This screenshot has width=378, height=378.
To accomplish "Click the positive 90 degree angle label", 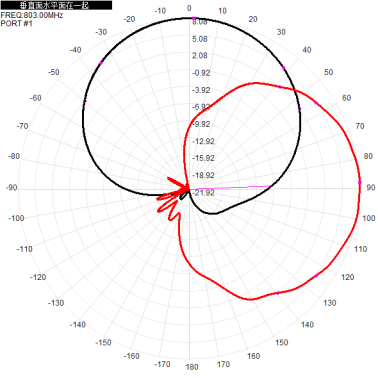I will tap(371, 188).
